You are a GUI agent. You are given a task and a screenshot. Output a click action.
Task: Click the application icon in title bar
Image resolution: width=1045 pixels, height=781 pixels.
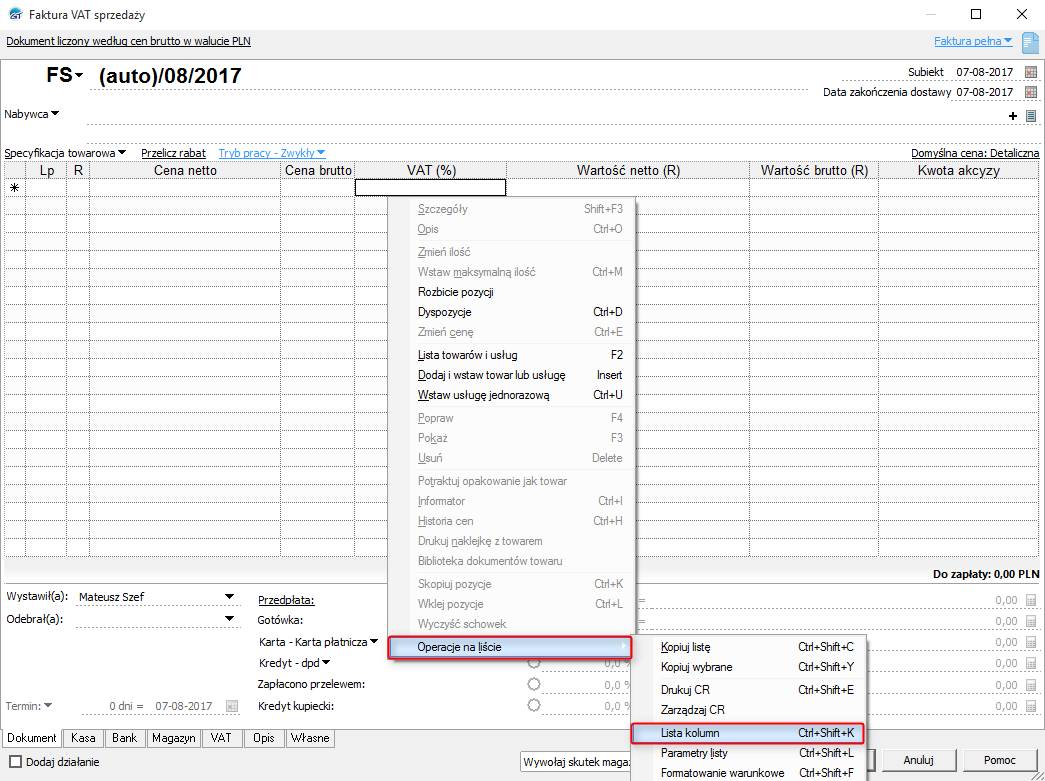[x=15, y=14]
